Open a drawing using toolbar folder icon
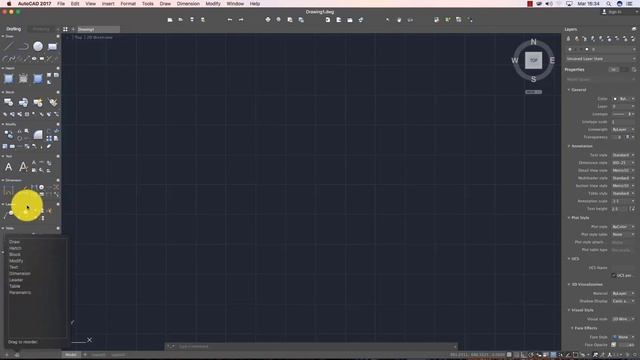Image resolution: width=640 pixels, height=360 pixels. tap(180, 20)
